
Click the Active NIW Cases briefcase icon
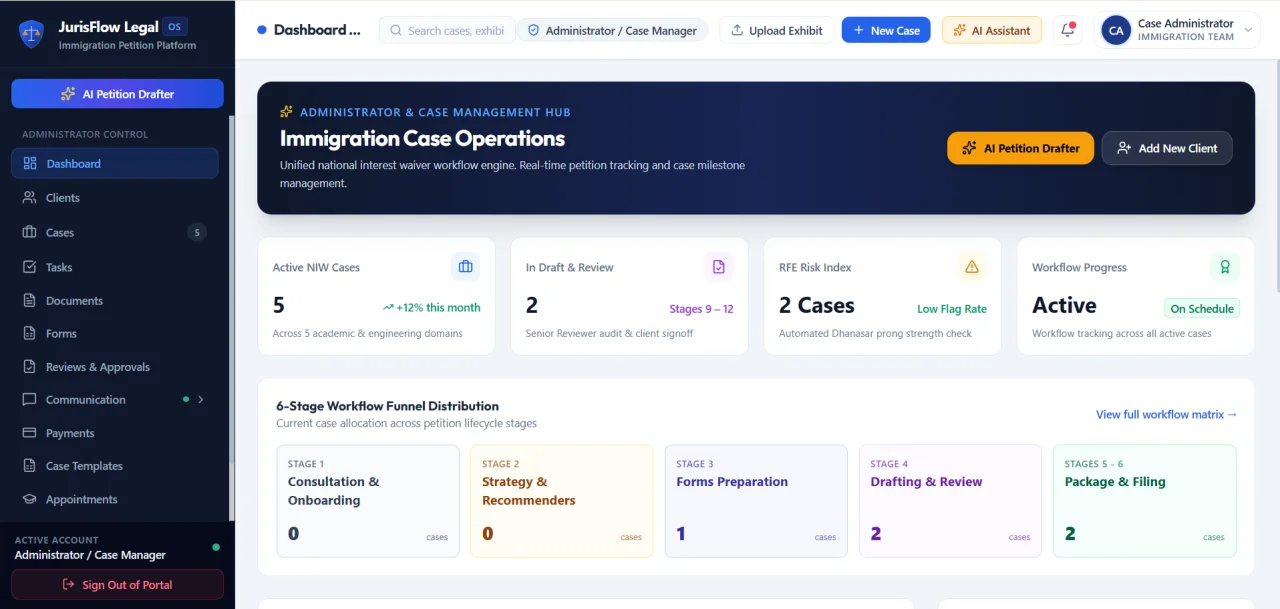click(465, 267)
